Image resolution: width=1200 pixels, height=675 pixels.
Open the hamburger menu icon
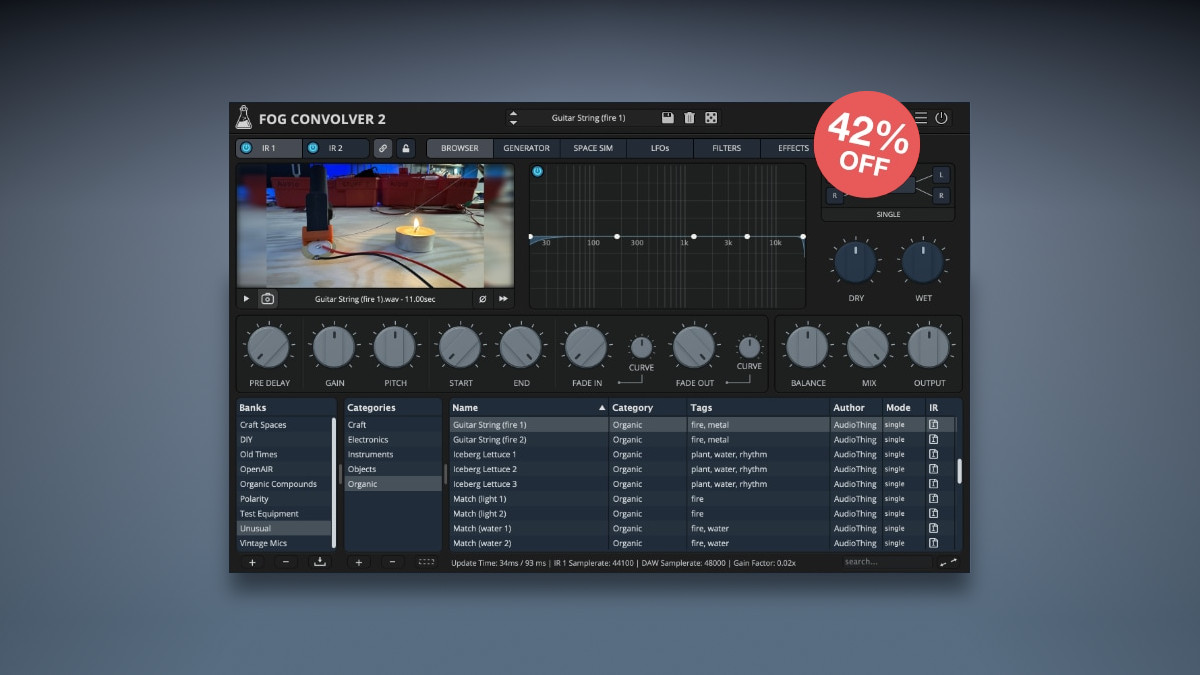(x=920, y=118)
